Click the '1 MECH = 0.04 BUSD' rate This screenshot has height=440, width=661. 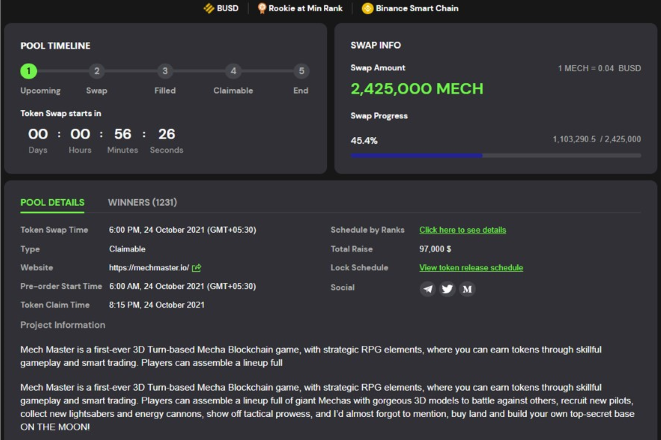coord(599,68)
